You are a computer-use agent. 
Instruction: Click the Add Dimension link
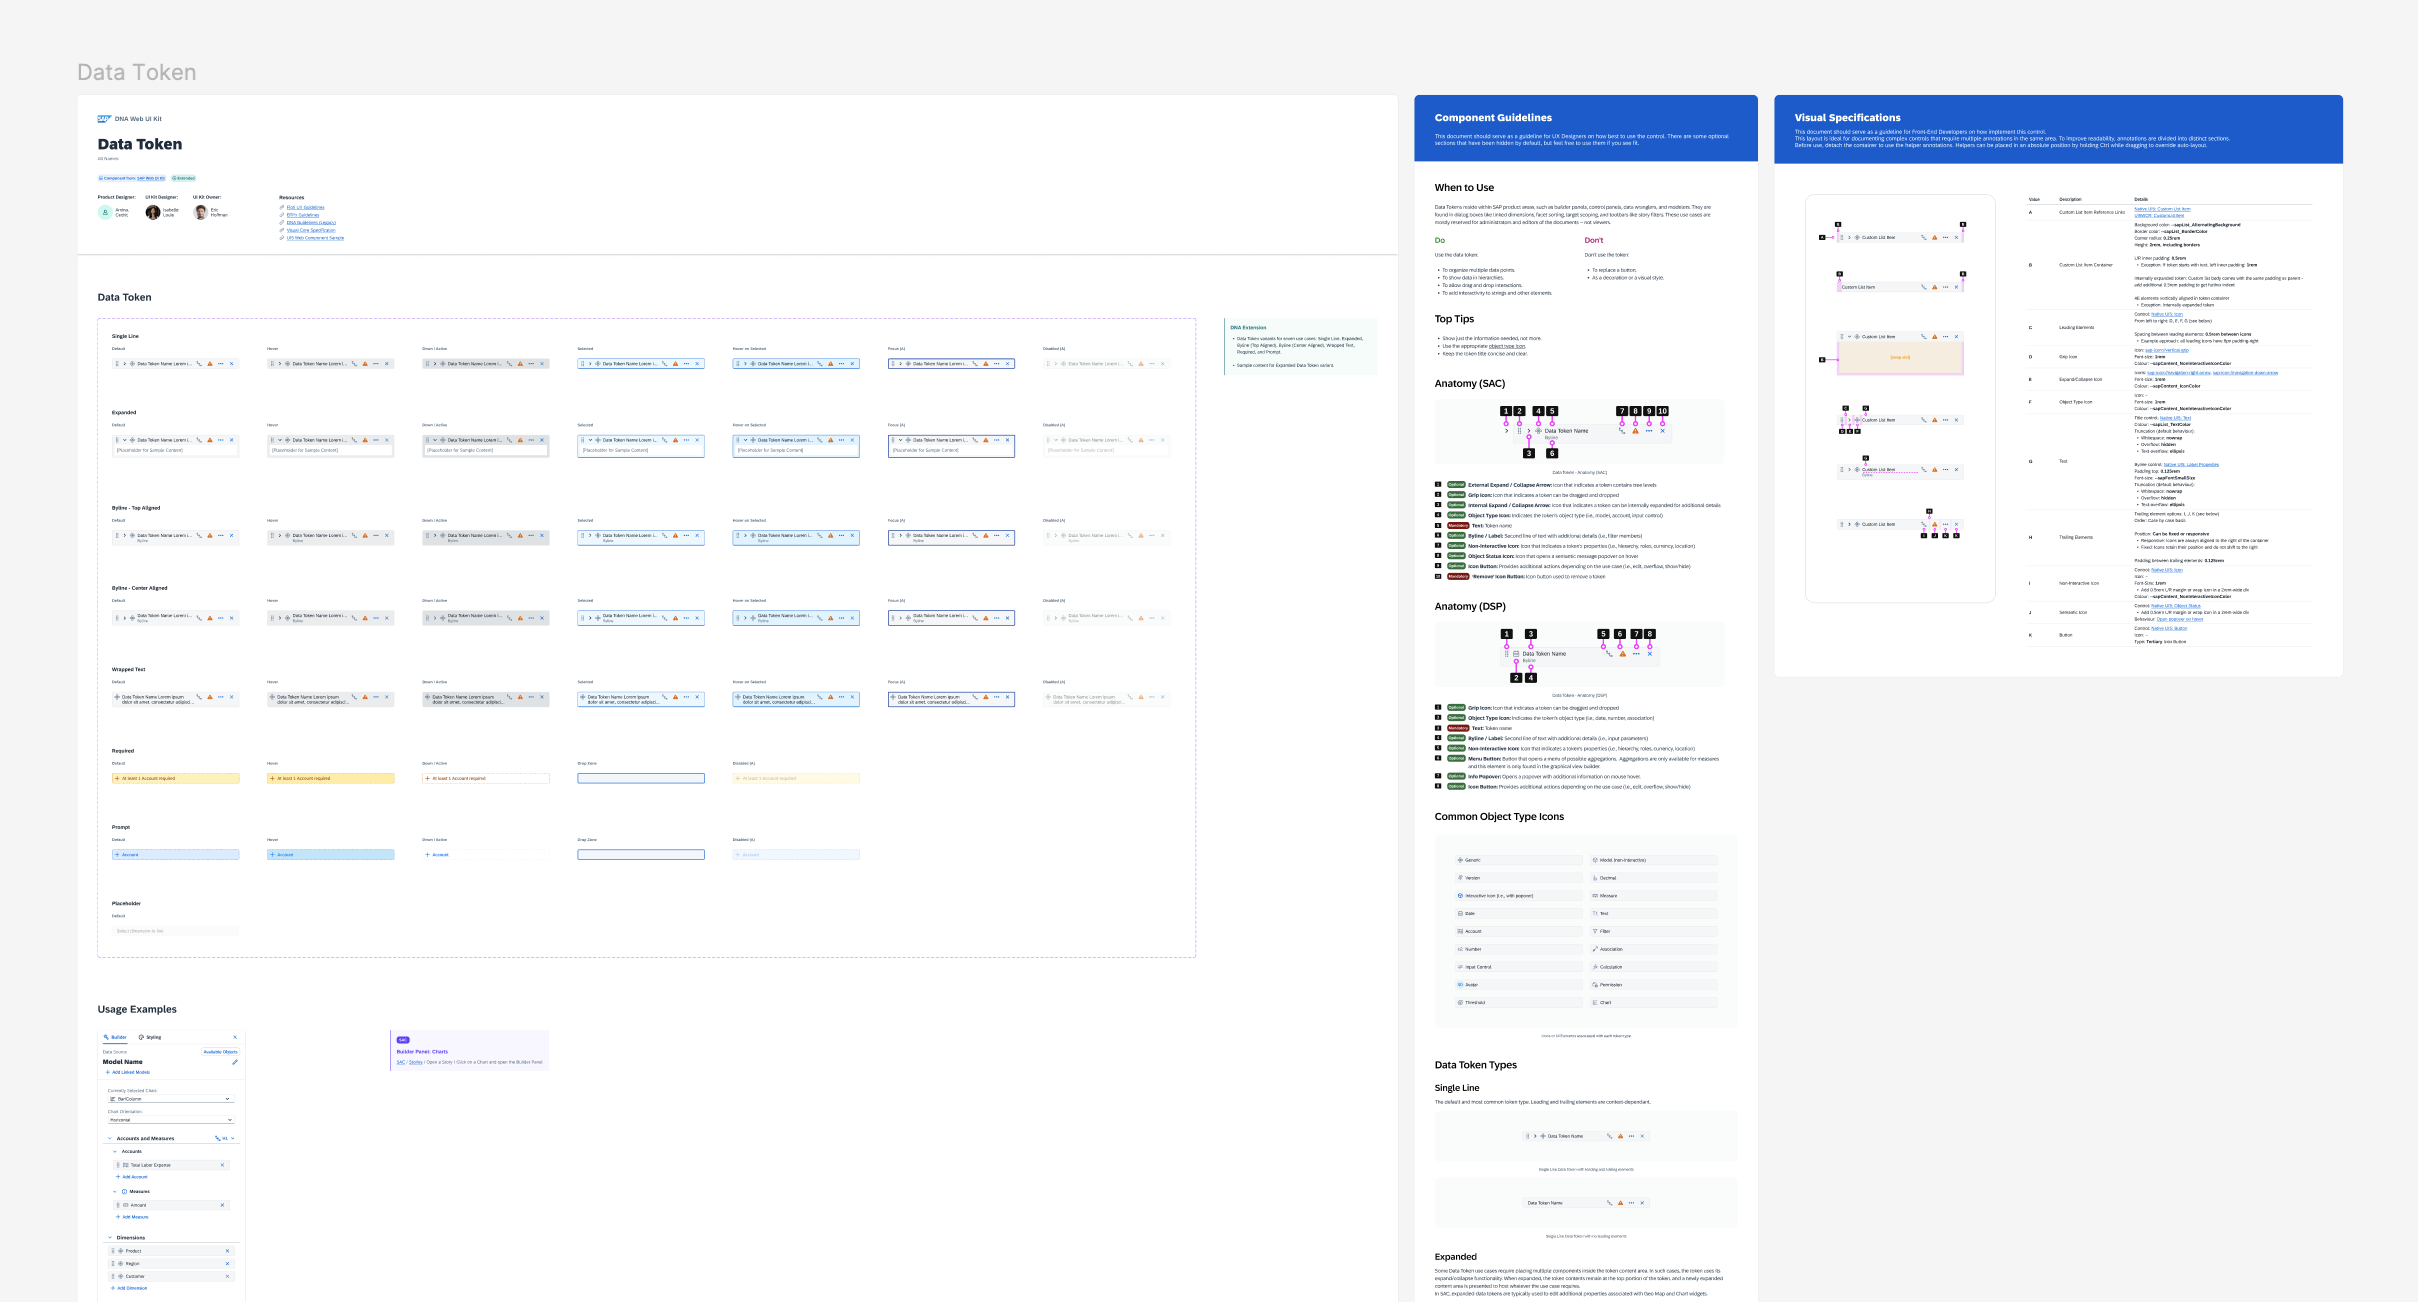[x=130, y=1288]
